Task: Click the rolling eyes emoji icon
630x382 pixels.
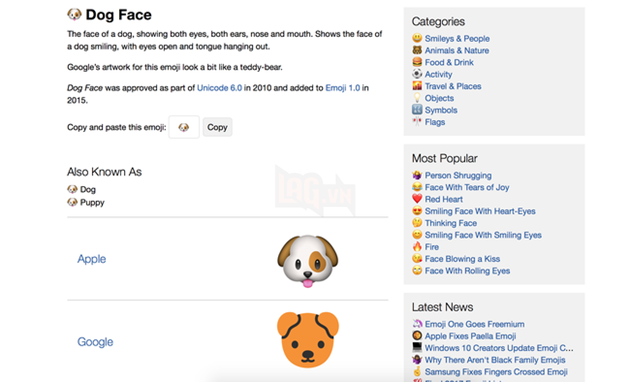Action: 417,270
